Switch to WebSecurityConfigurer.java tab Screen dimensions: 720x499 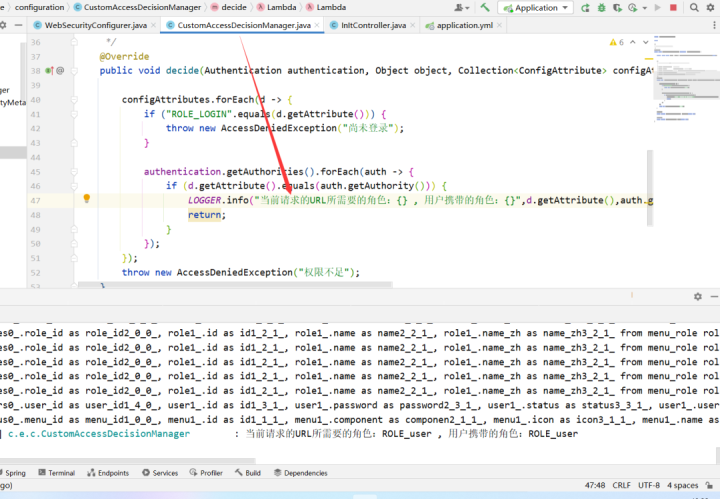click(x=96, y=25)
